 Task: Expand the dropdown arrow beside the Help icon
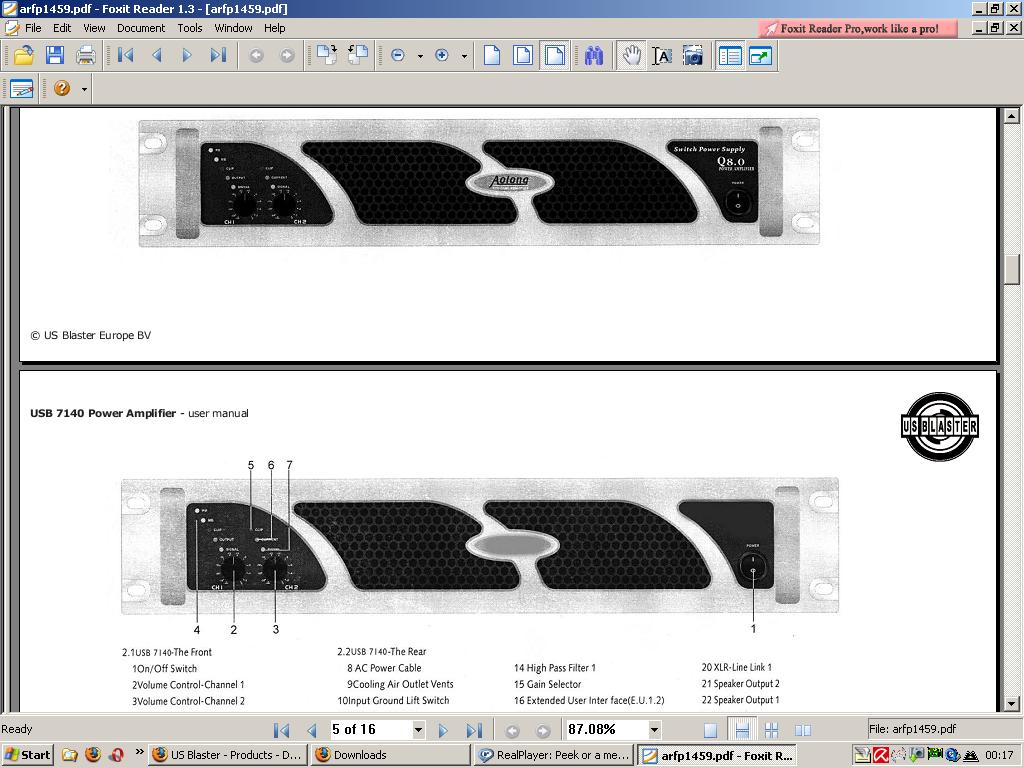(x=84, y=89)
